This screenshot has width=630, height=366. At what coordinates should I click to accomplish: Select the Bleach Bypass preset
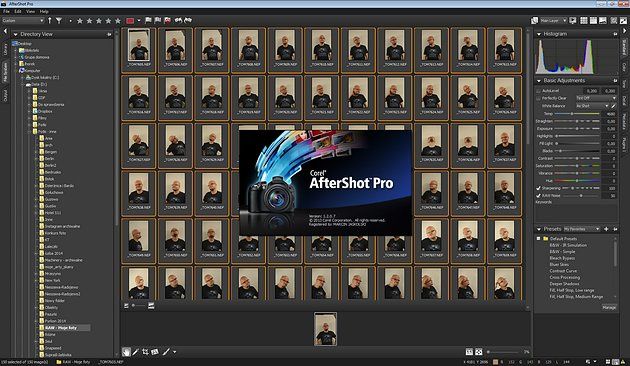coord(562,258)
